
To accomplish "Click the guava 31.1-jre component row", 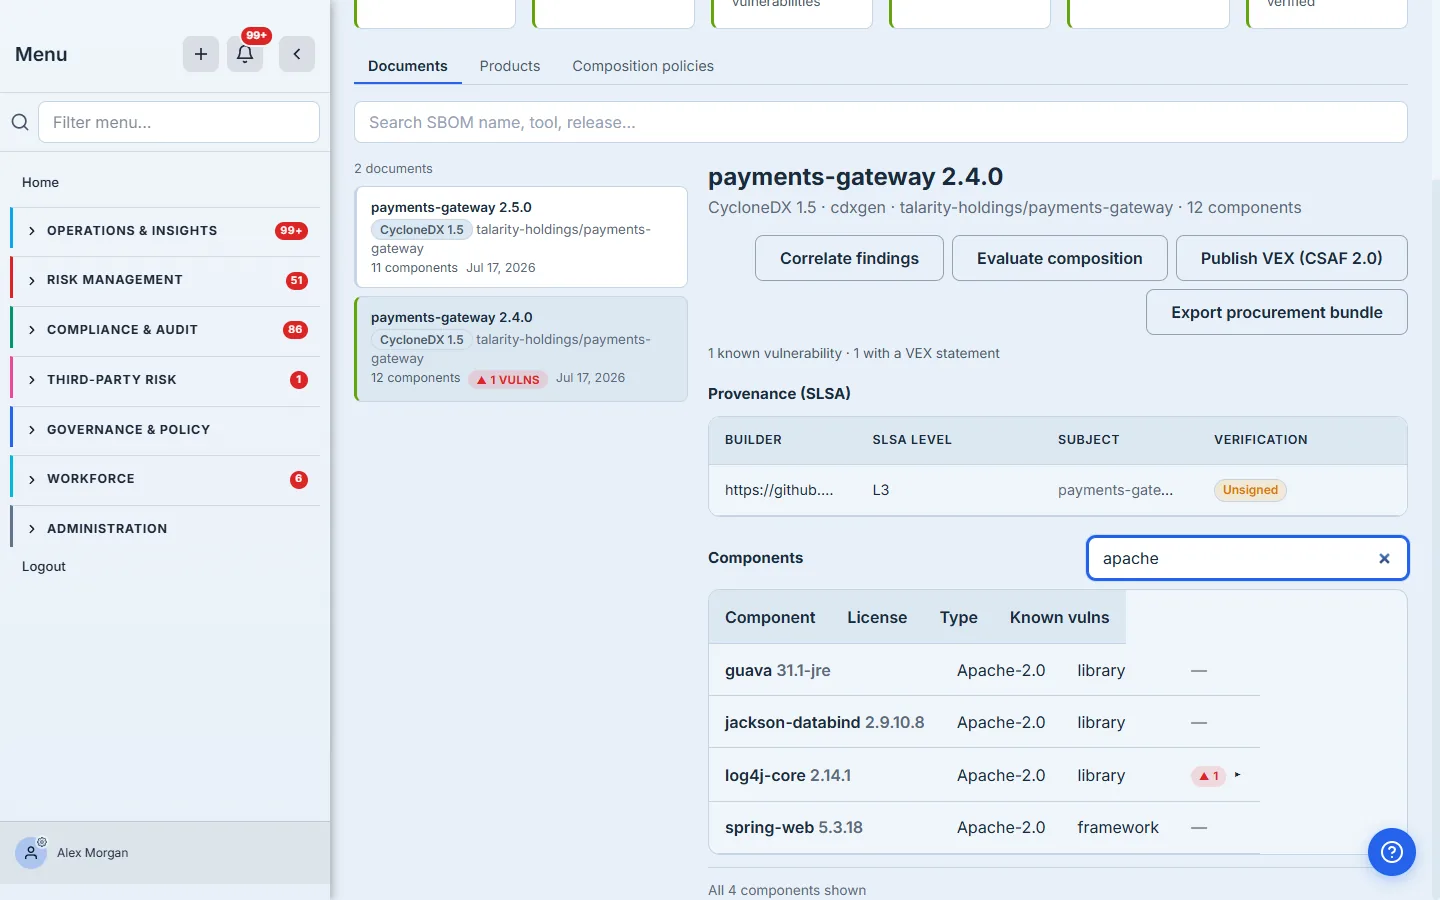I will [x=984, y=670].
